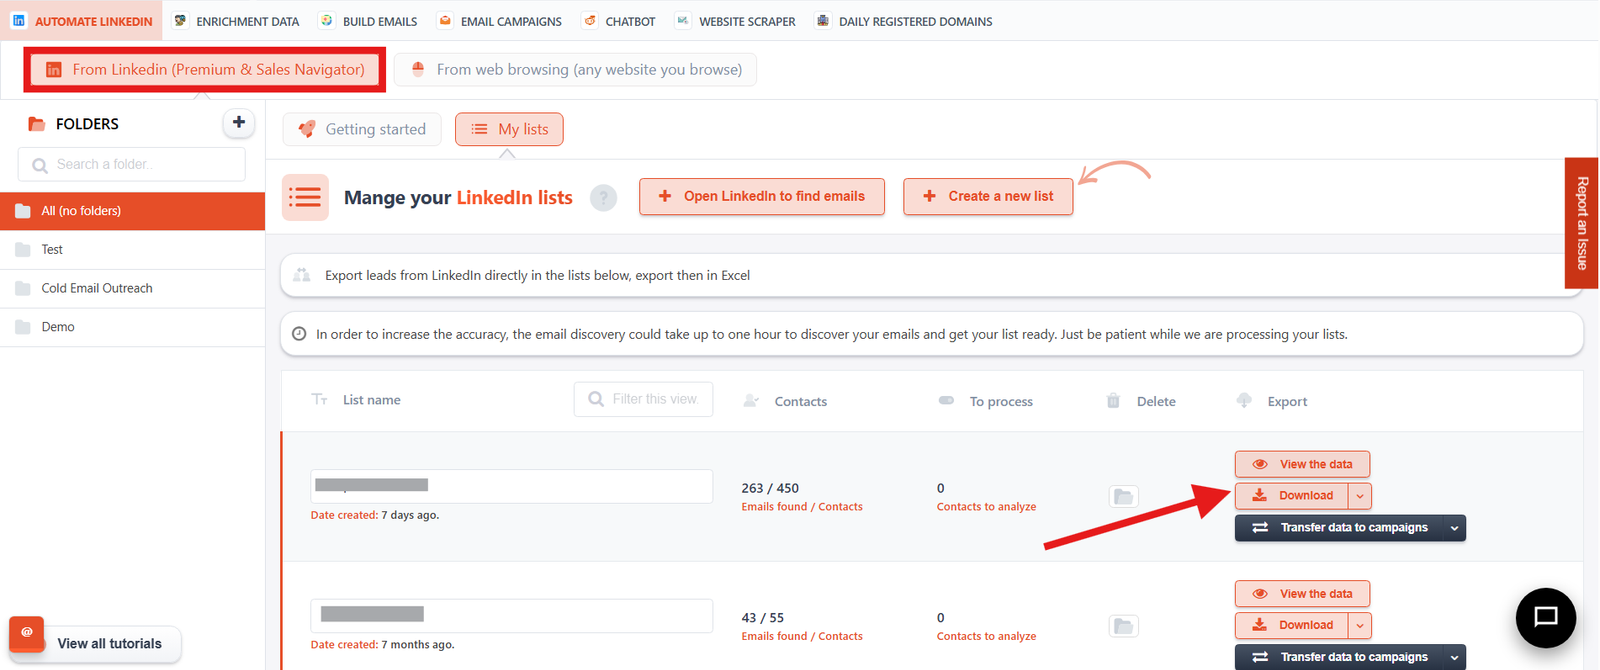Image resolution: width=1600 pixels, height=670 pixels.
Task: Select the Chatbot tab
Action: coord(619,21)
